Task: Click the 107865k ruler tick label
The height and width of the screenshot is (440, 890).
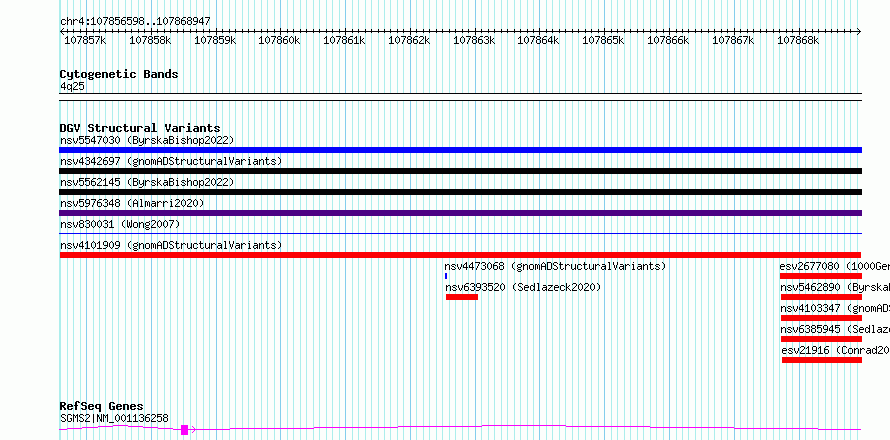Action: [603, 40]
